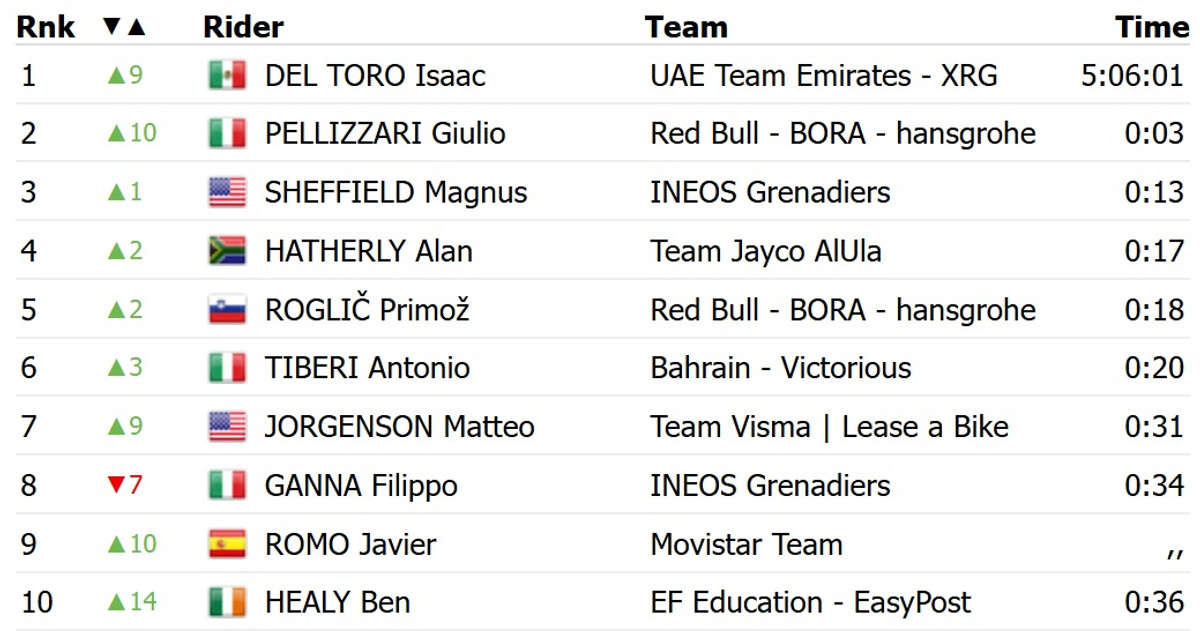The image size is (1200, 631).
Task: Click the green up arrow for Healy
Action: coord(115,602)
